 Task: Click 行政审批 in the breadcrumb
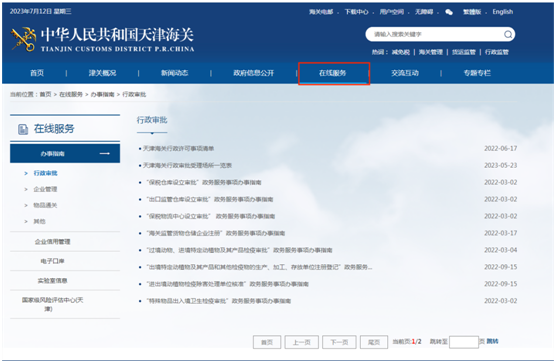(x=134, y=94)
